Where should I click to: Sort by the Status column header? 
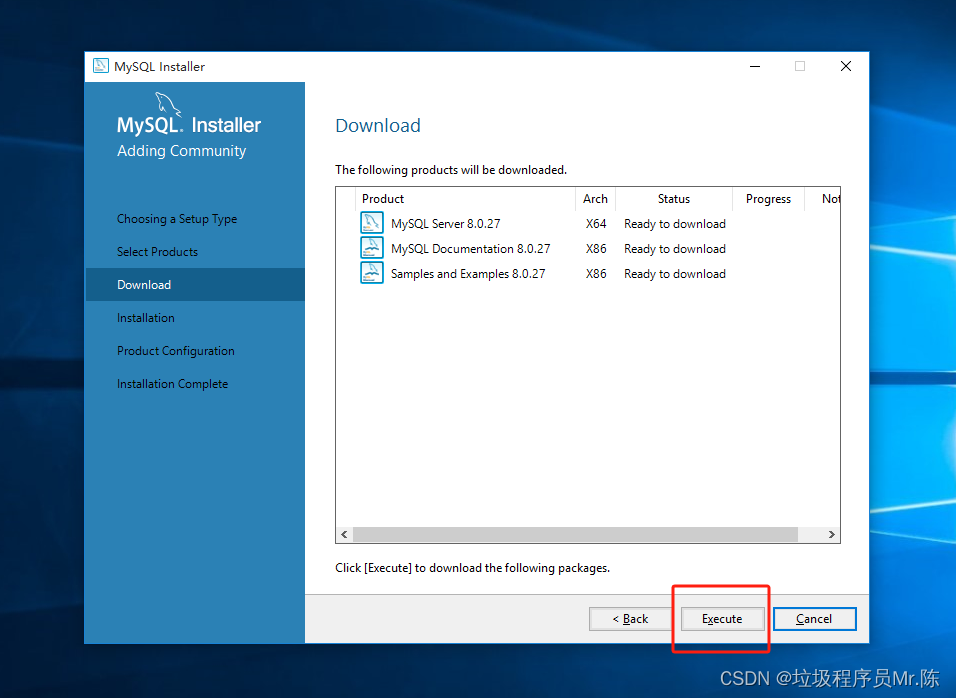[674, 199]
